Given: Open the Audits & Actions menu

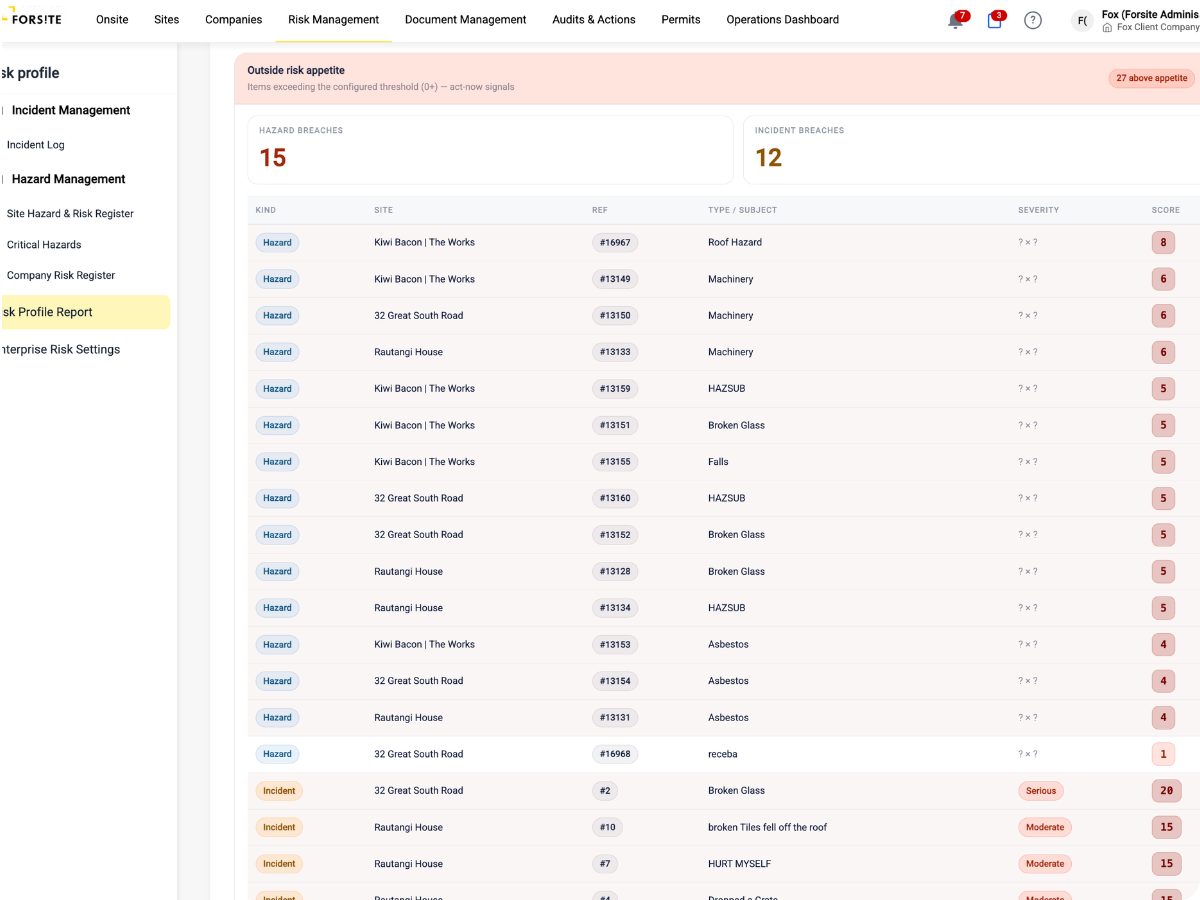Looking at the screenshot, I should (x=594, y=19).
